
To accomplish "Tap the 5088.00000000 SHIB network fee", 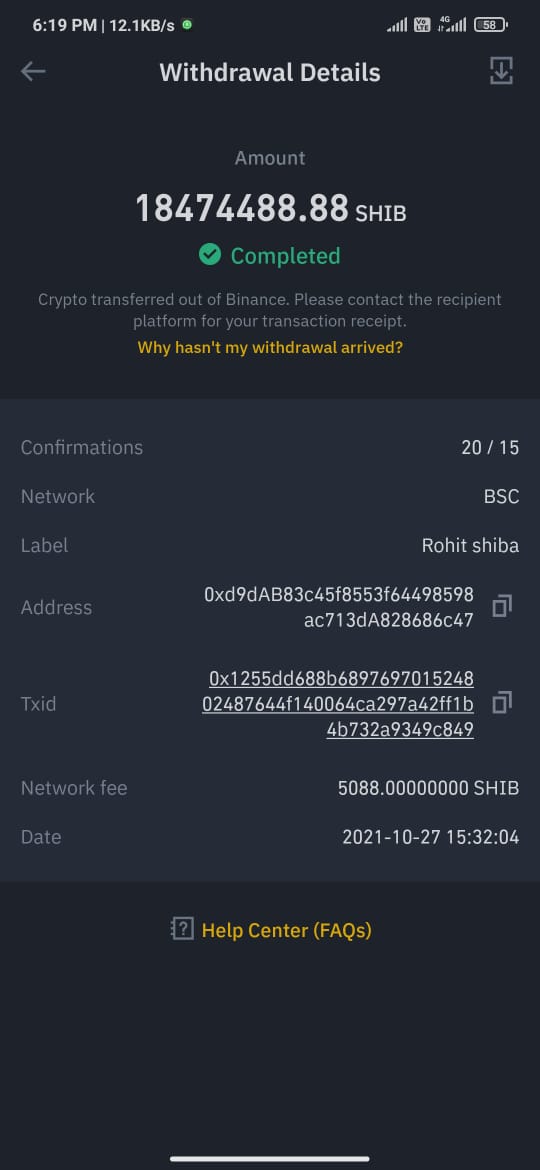I will 428,788.
